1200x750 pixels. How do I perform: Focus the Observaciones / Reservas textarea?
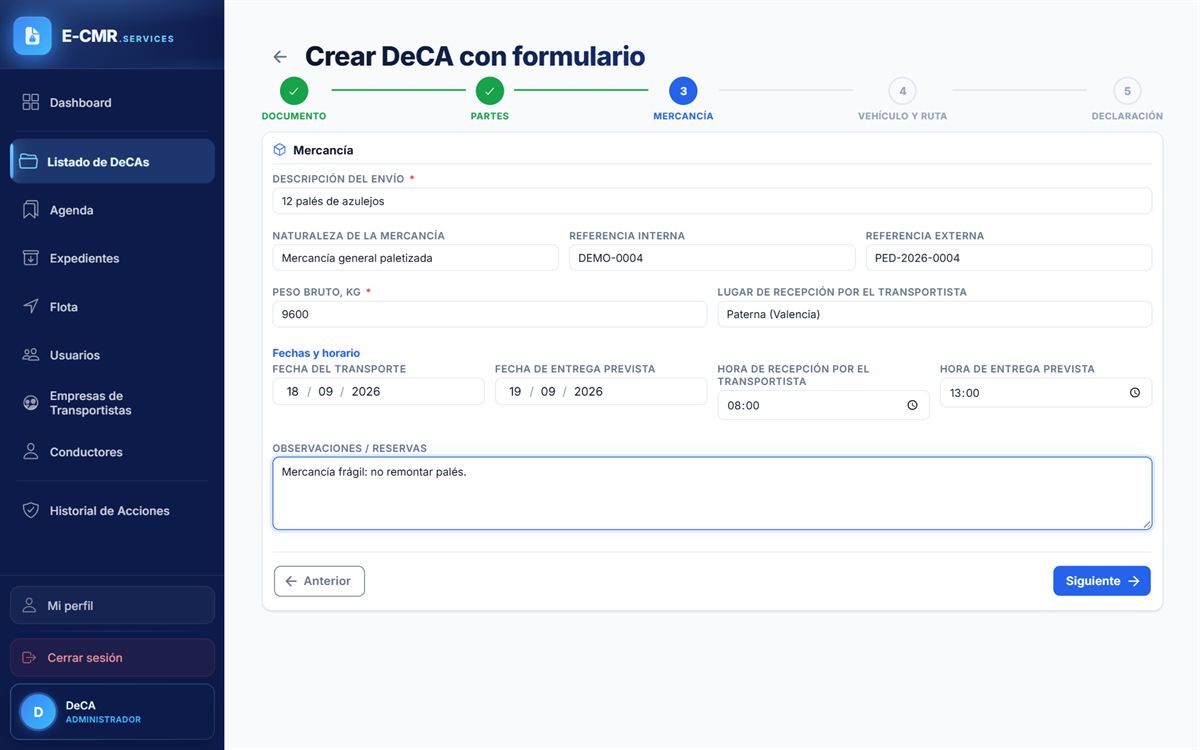[x=712, y=493]
